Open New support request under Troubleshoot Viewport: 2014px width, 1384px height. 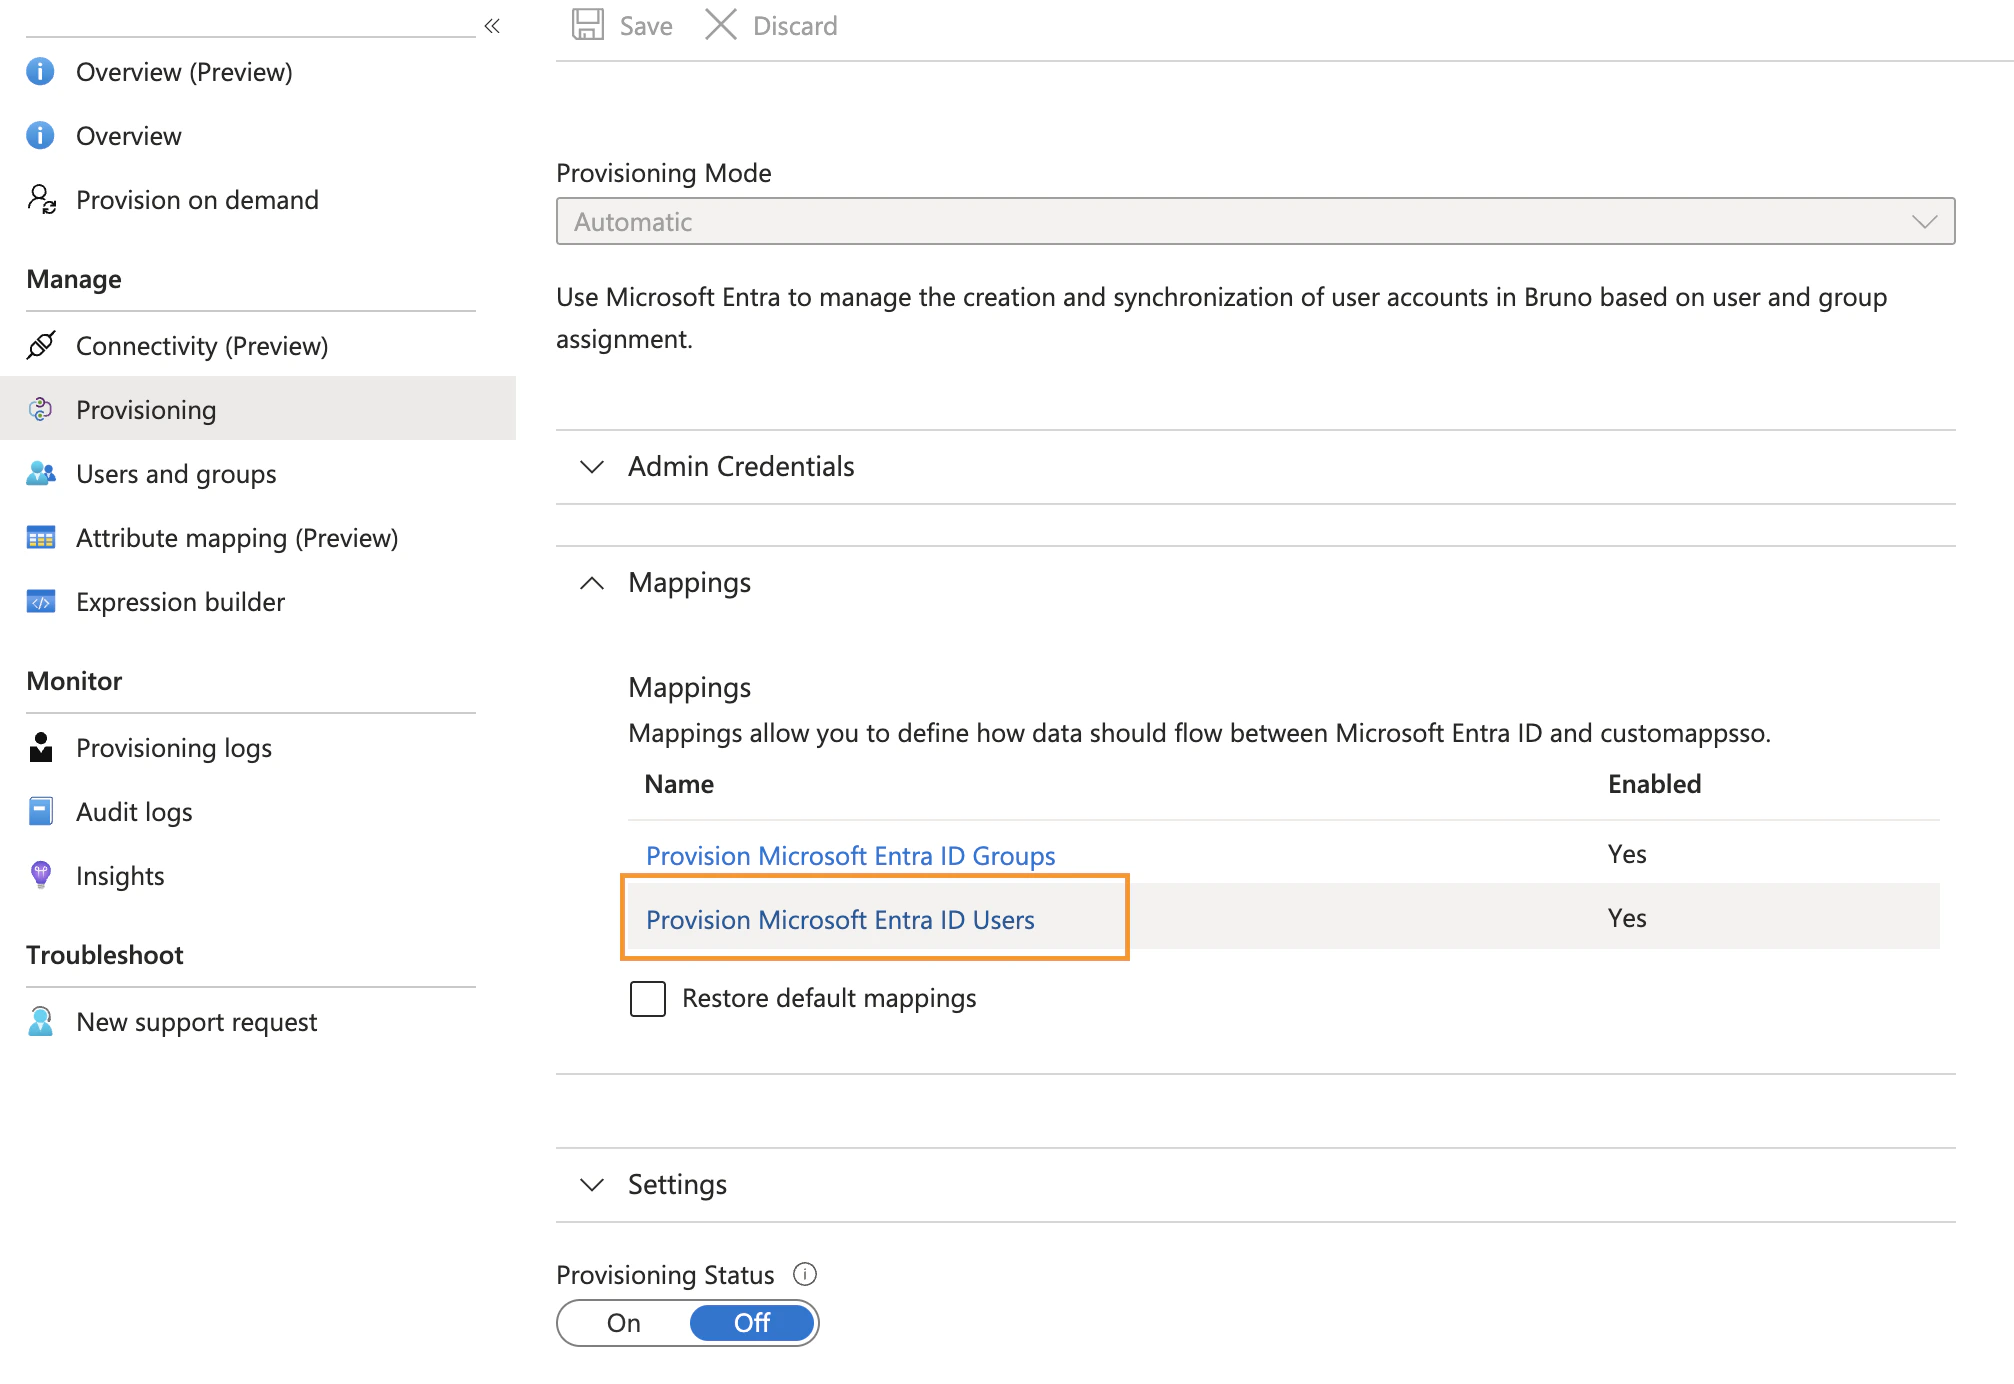[x=196, y=1021]
